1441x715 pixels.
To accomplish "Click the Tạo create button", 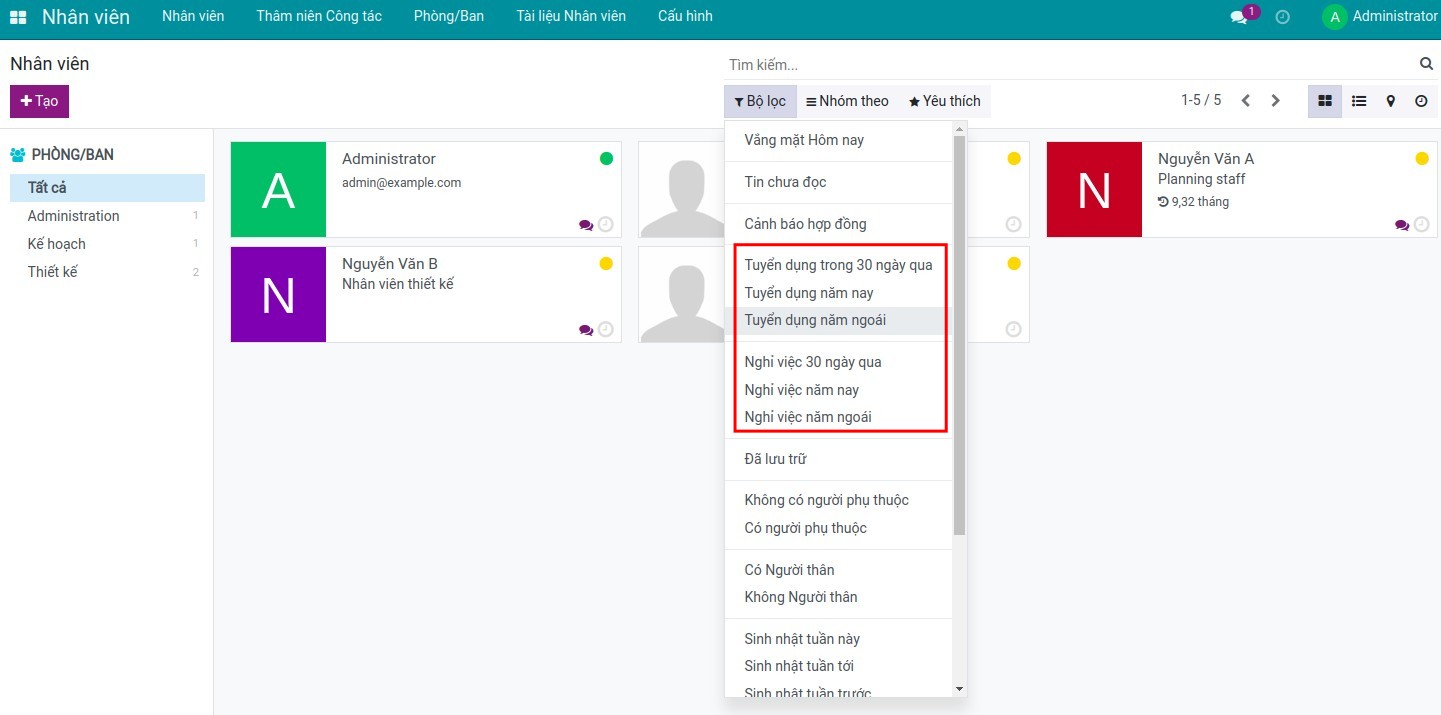I will coord(39,101).
